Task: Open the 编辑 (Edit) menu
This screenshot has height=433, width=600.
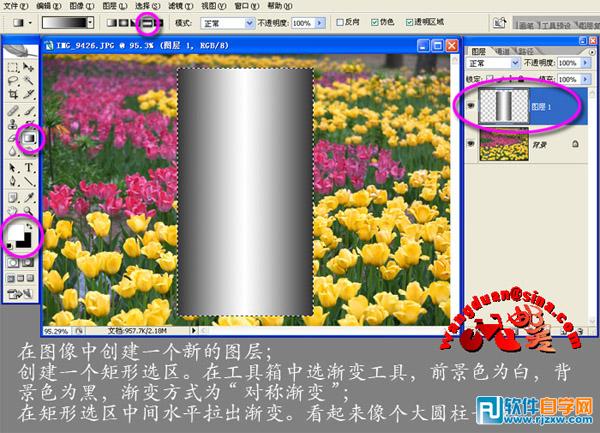Action: pos(49,6)
